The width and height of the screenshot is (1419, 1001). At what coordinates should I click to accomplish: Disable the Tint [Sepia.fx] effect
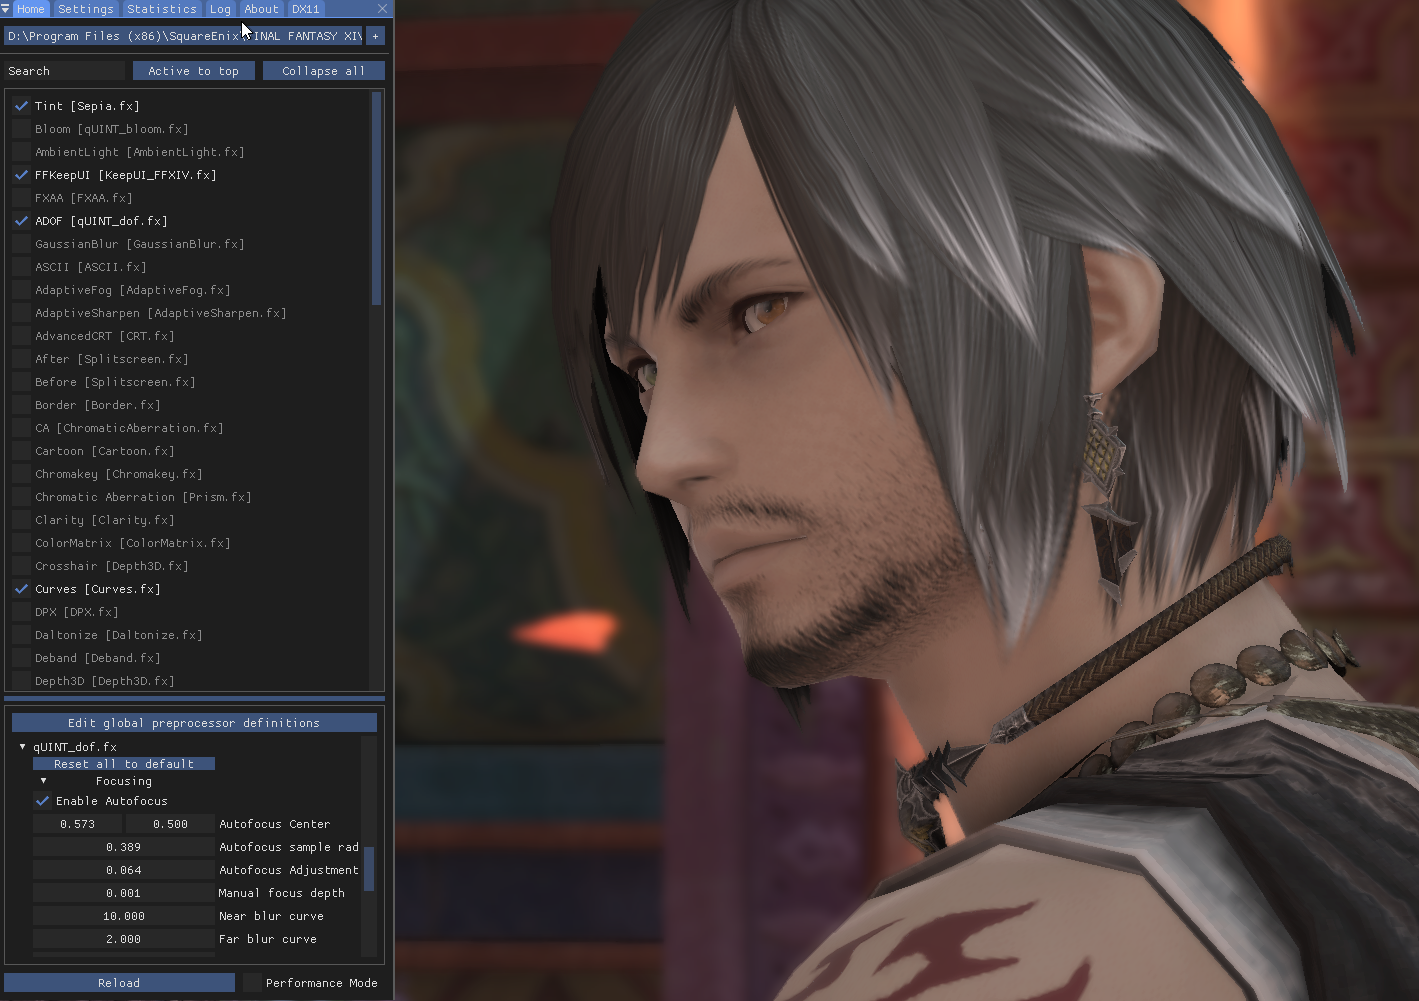(x=21, y=105)
